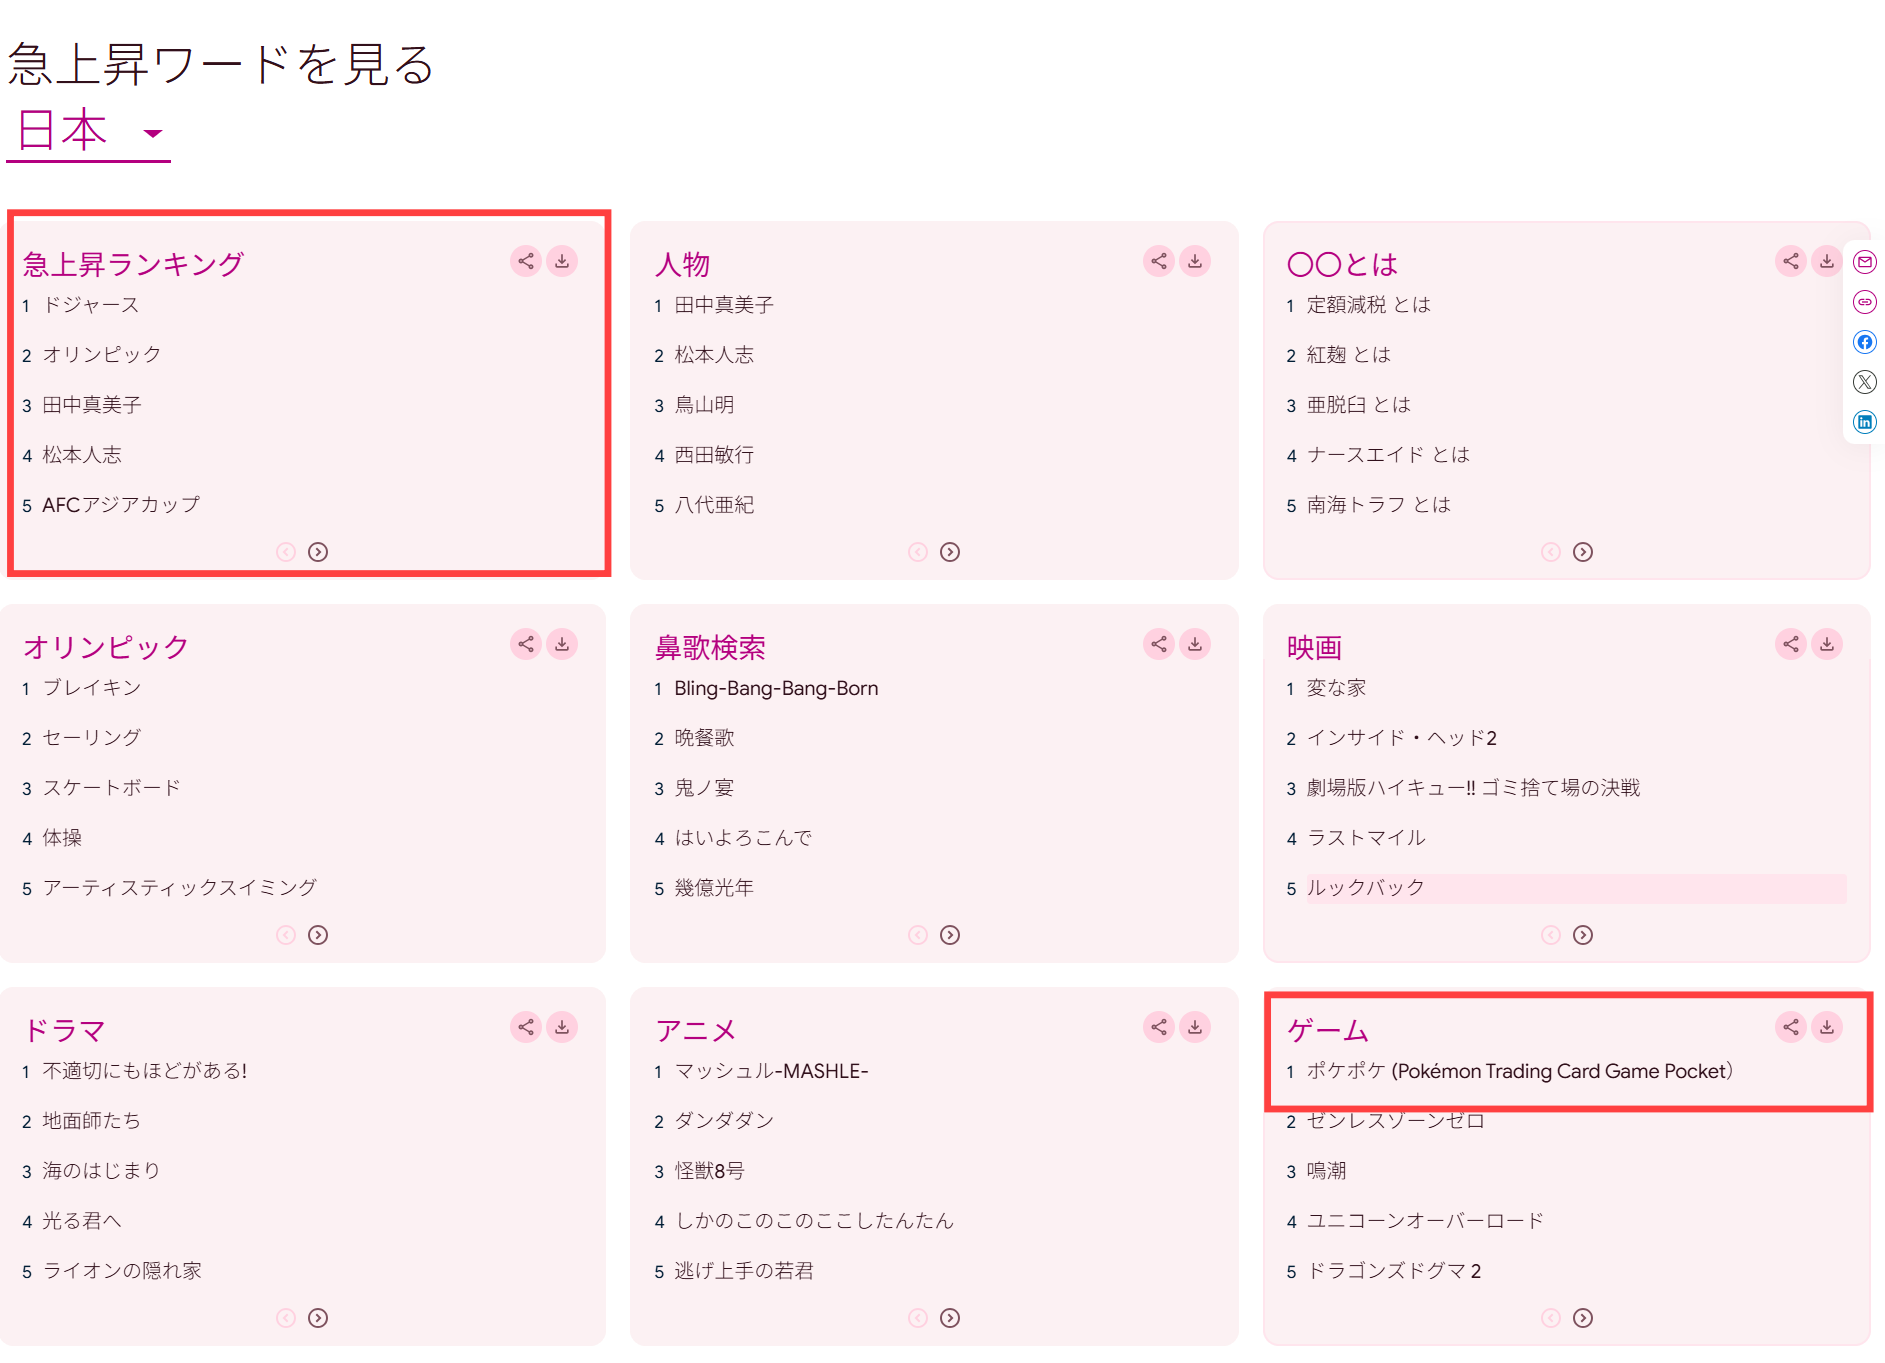
Task: Download the 鼻歌検索 card
Action: 1195,644
